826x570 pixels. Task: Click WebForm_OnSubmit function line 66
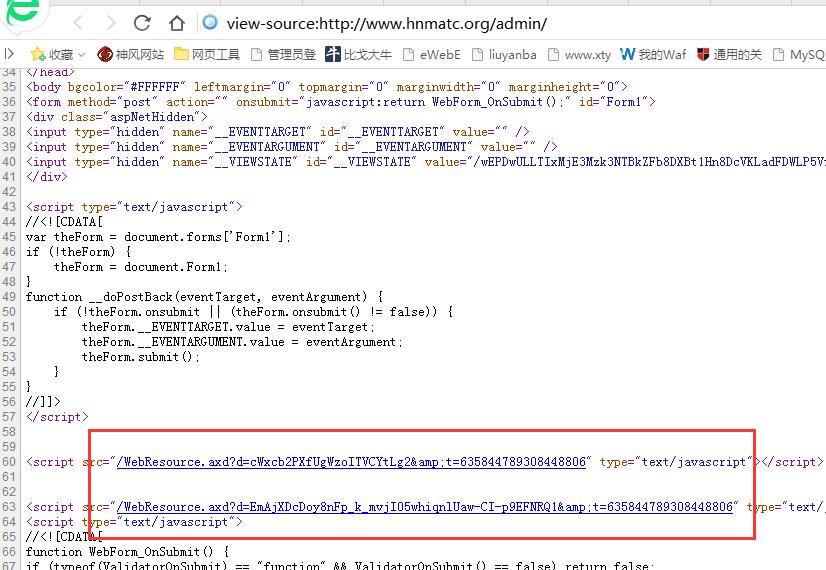click(127, 552)
